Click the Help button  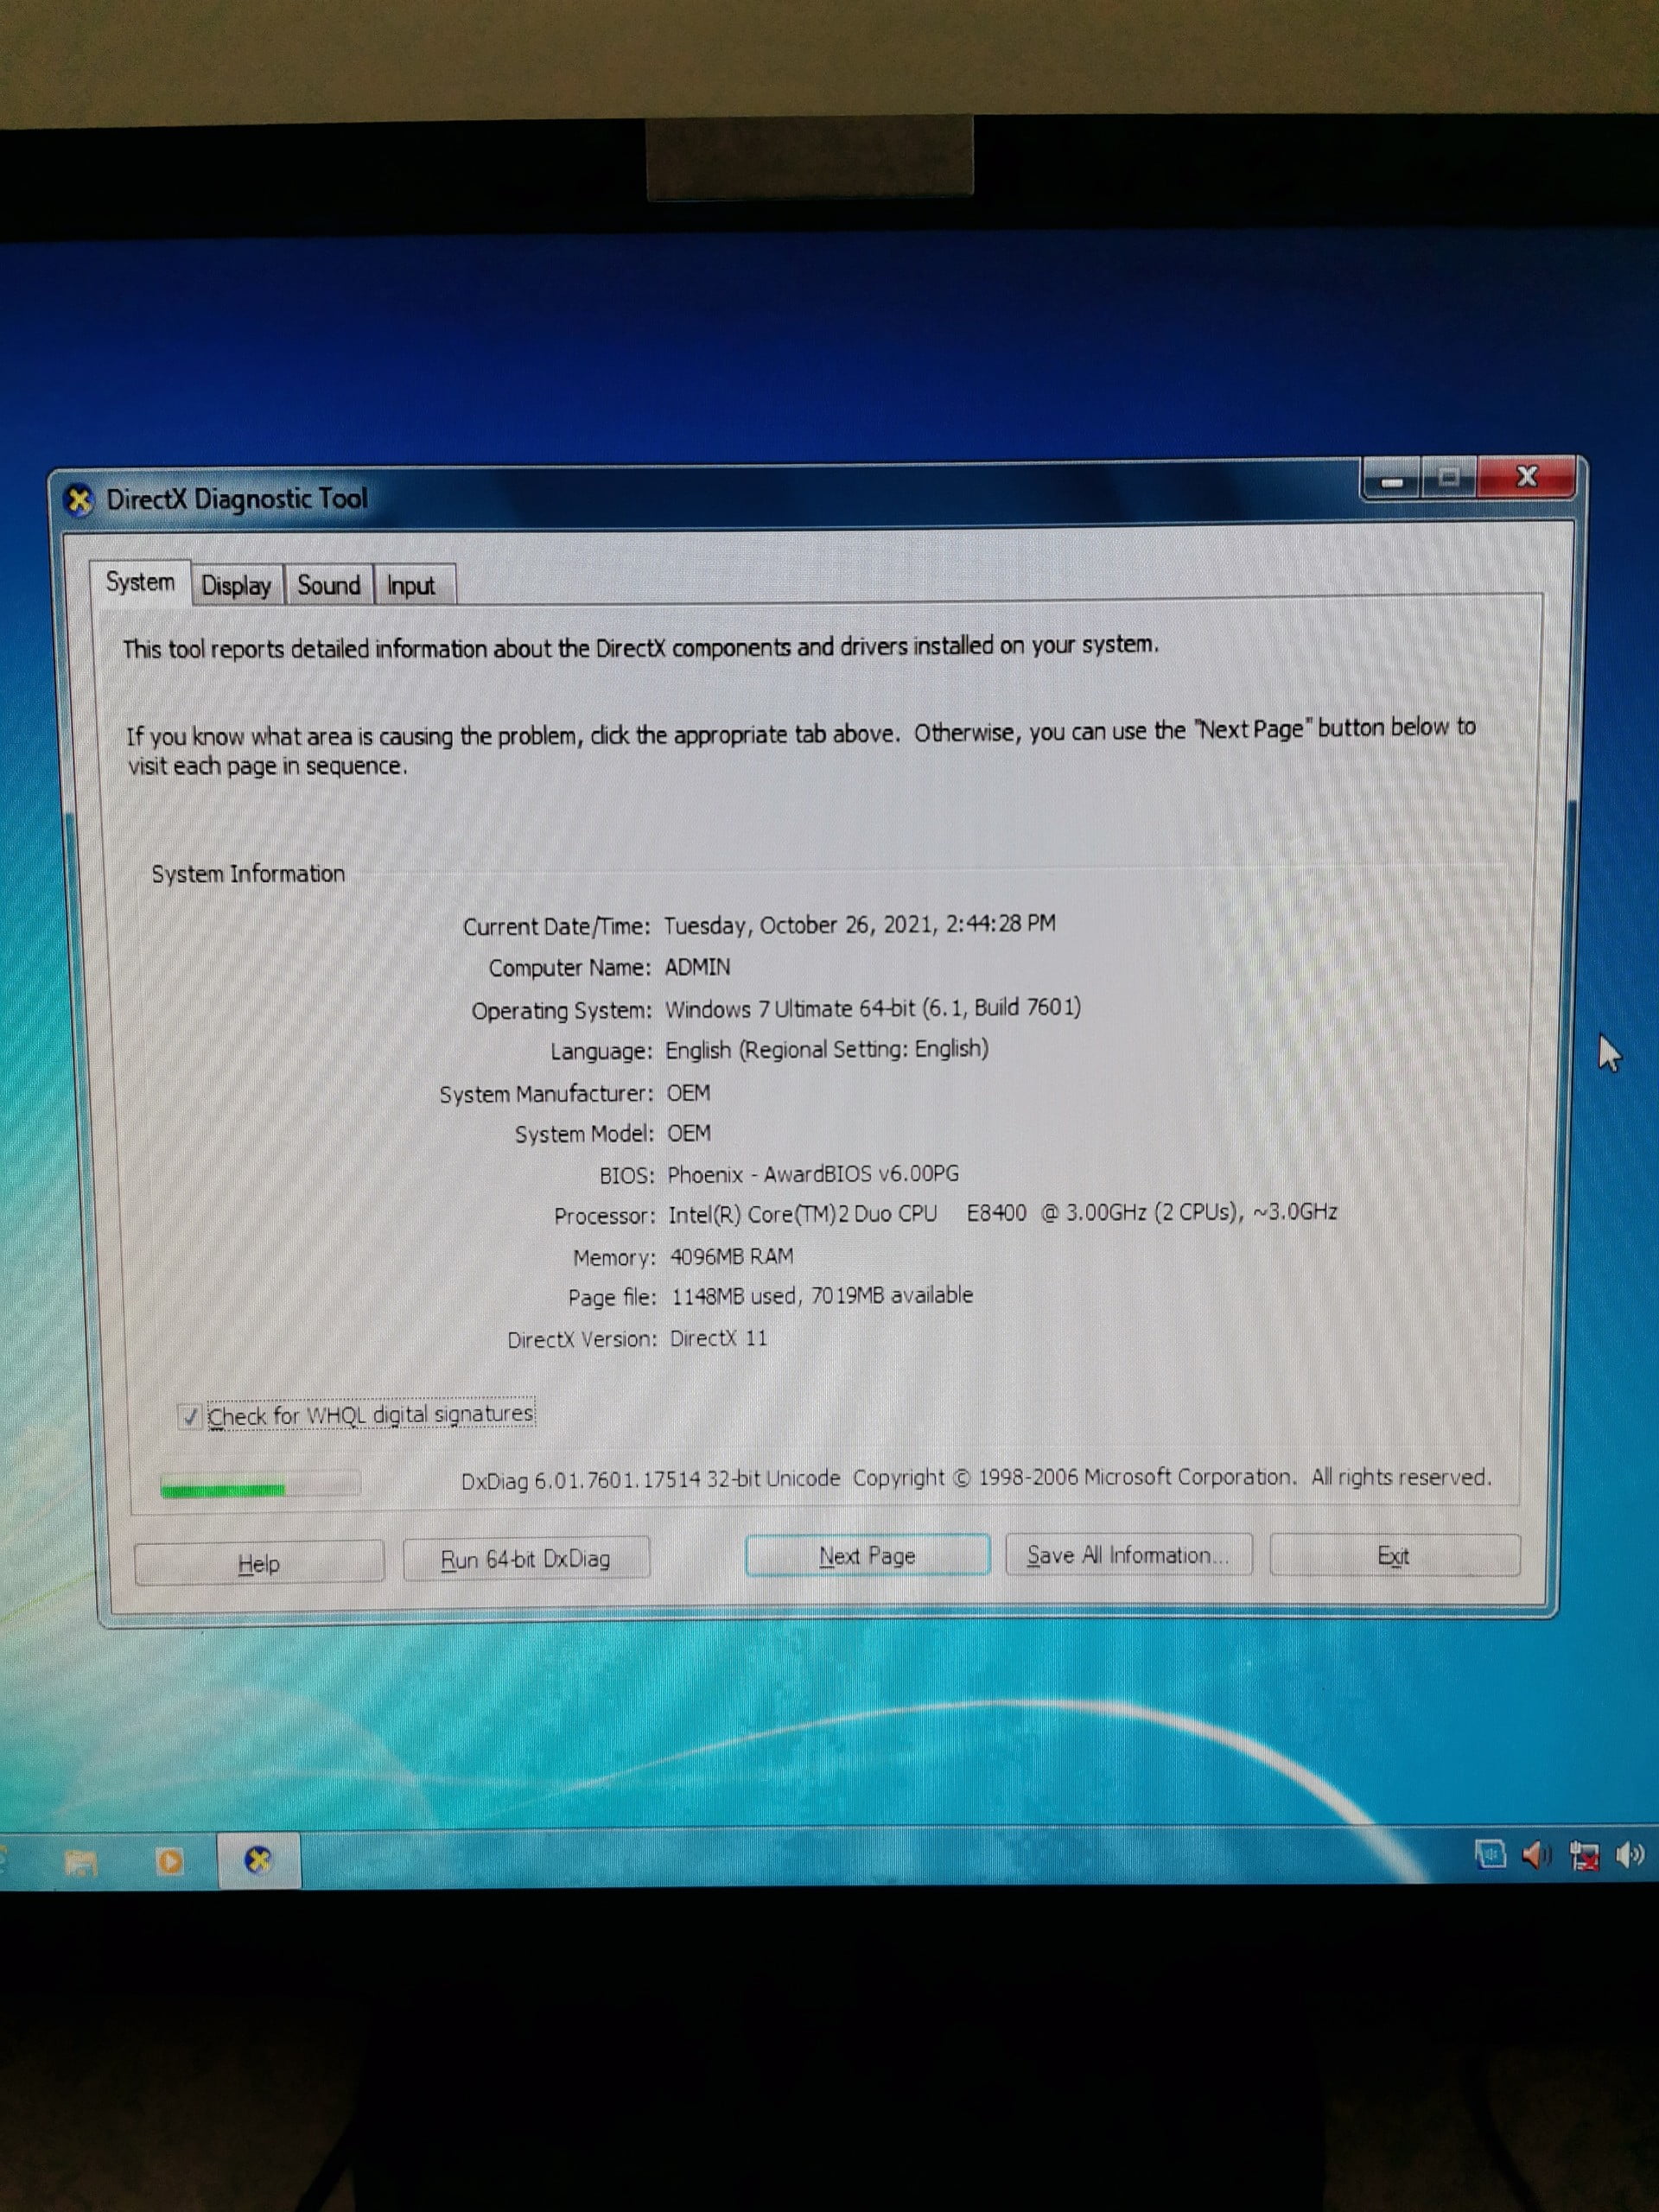[259, 1563]
